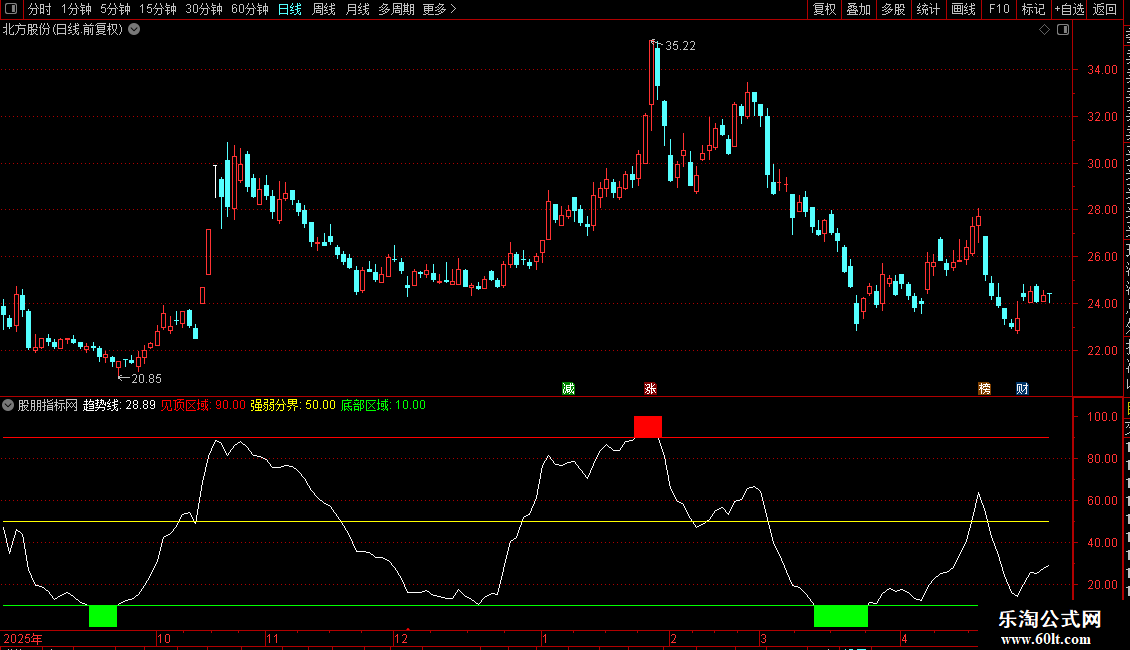Switch to 周线 weekly chart
Screen dimensions: 1130x650
click(x=324, y=9)
